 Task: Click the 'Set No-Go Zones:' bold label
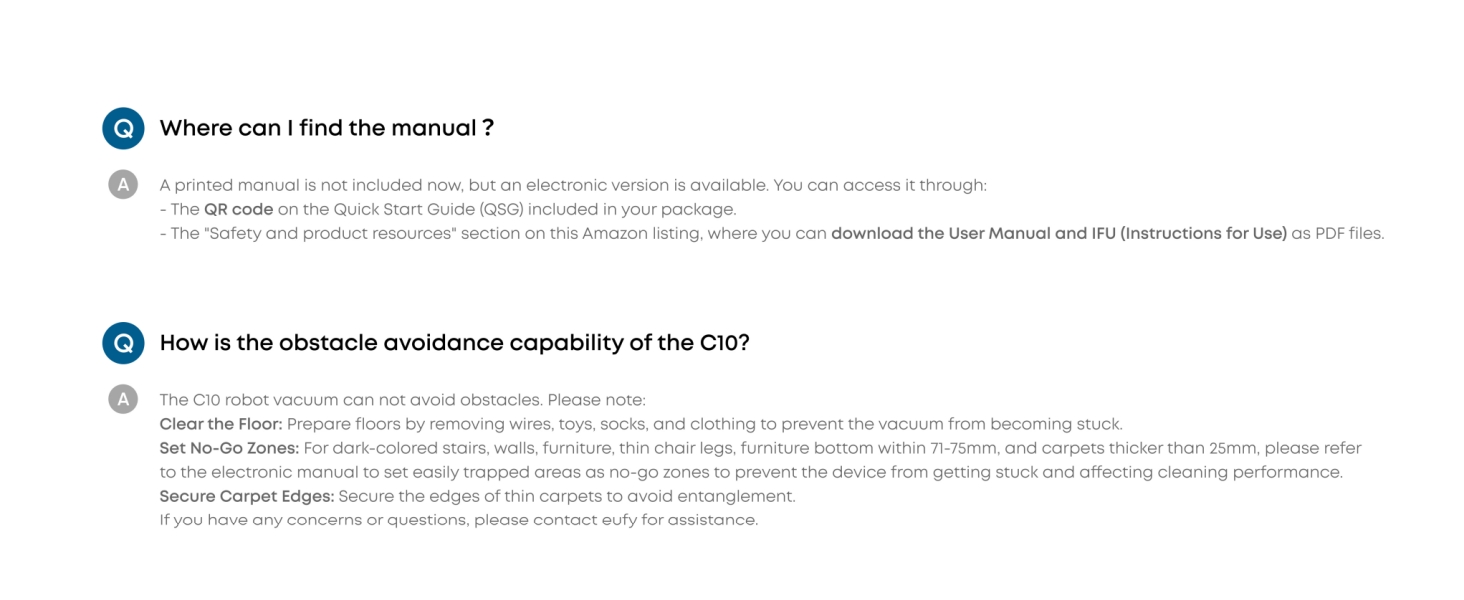click(x=229, y=448)
